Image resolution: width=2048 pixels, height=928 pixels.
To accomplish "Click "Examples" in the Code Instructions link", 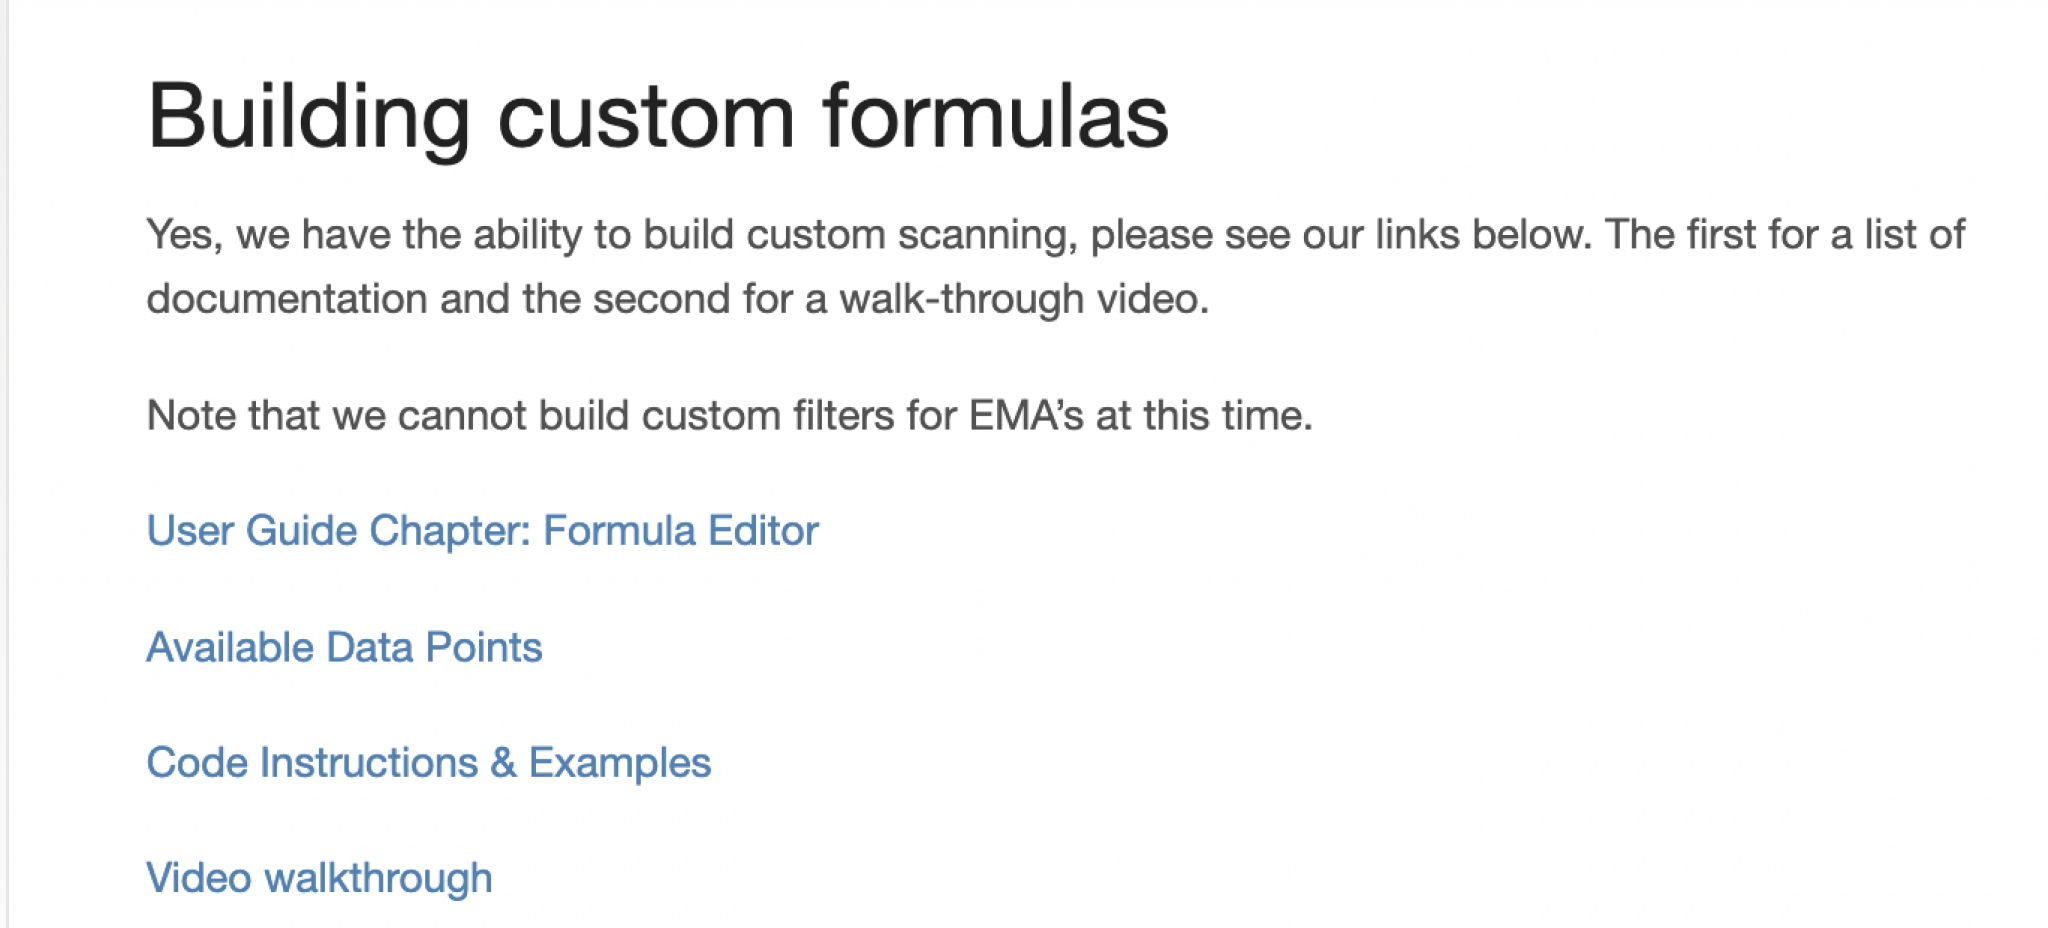I will point(619,763).
